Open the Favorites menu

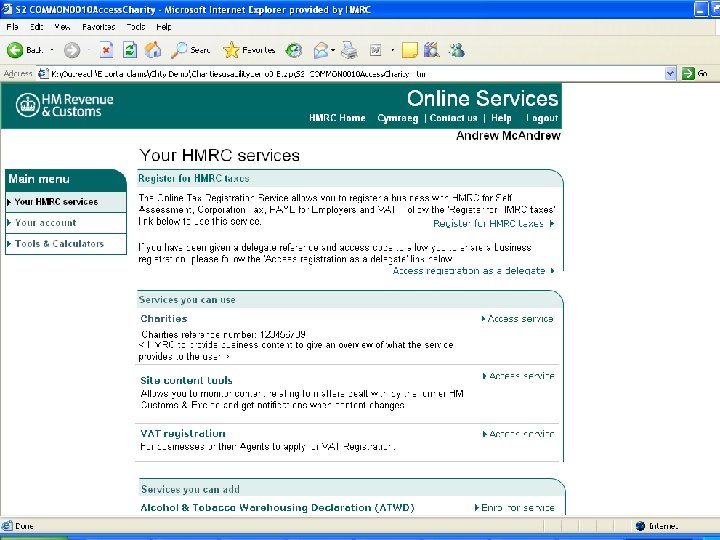[x=99, y=27]
